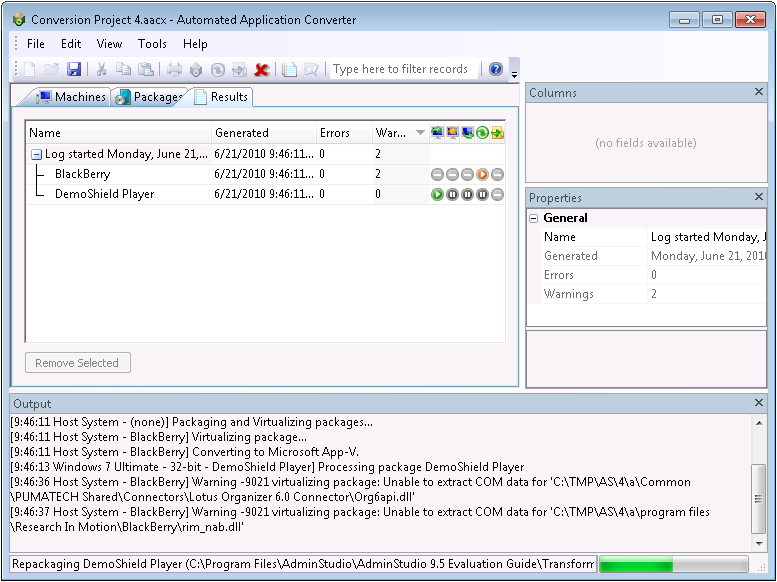Click the green play status icon for DemoShield Player
Viewport: 777px width, 582px height.
(437, 194)
